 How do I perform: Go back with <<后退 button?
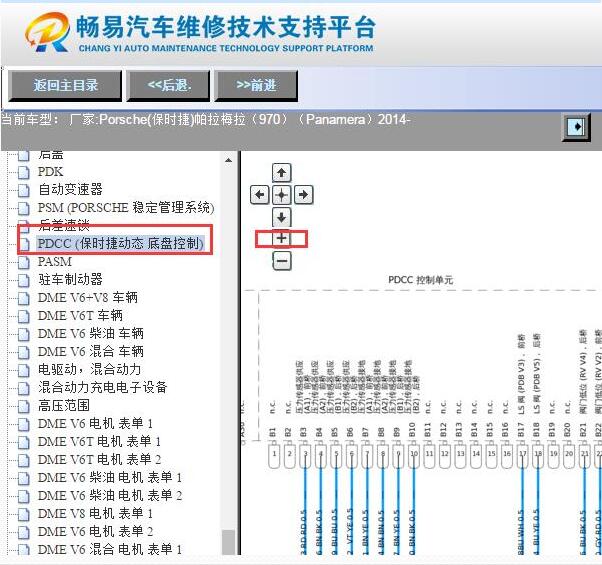coord(169,85)
